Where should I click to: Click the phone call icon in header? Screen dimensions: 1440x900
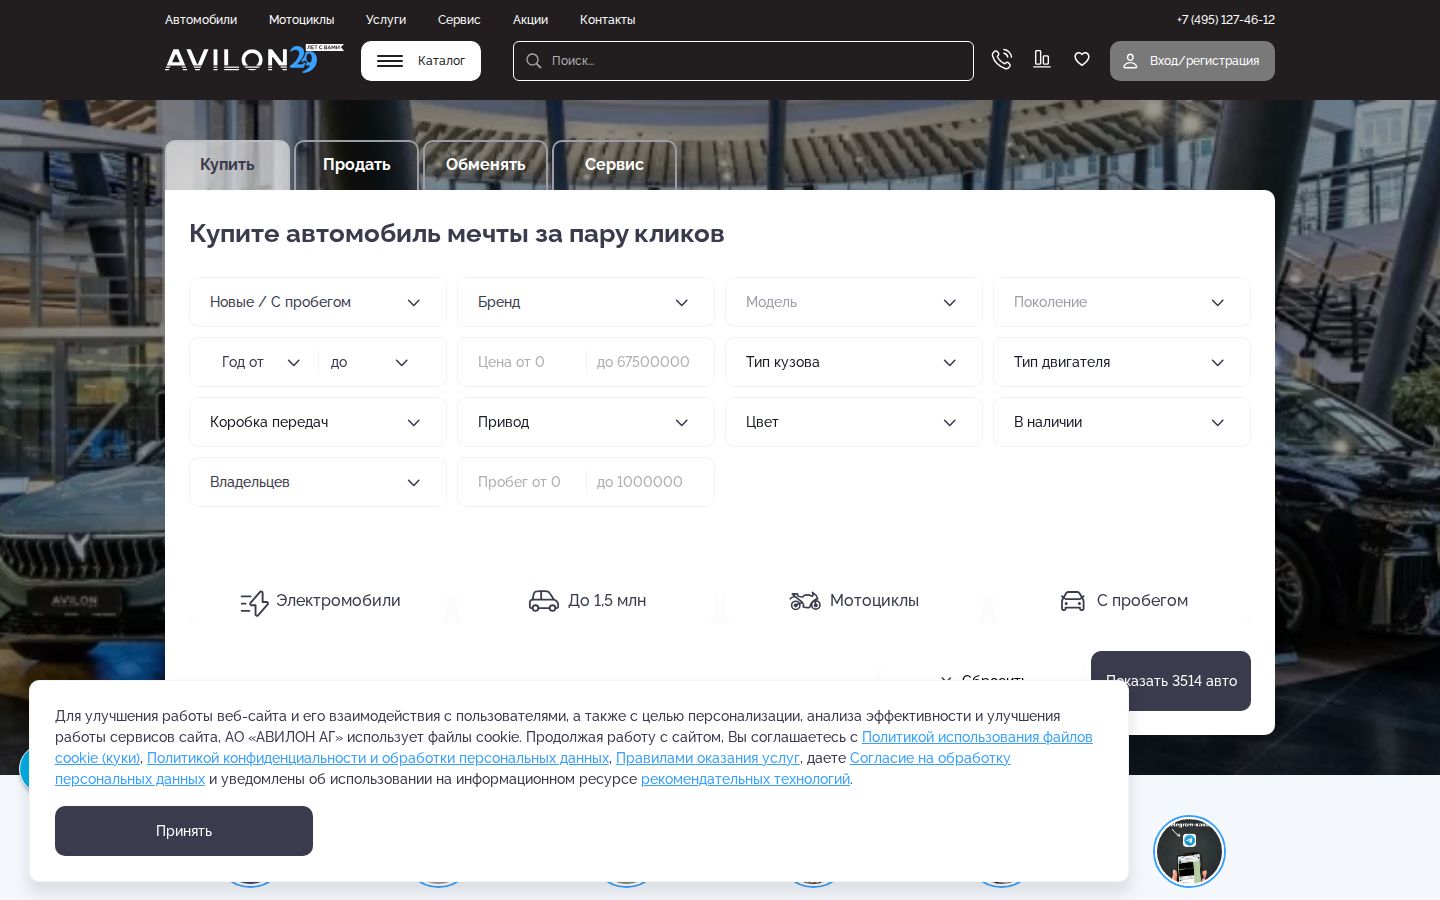(x=1001, y=60)
